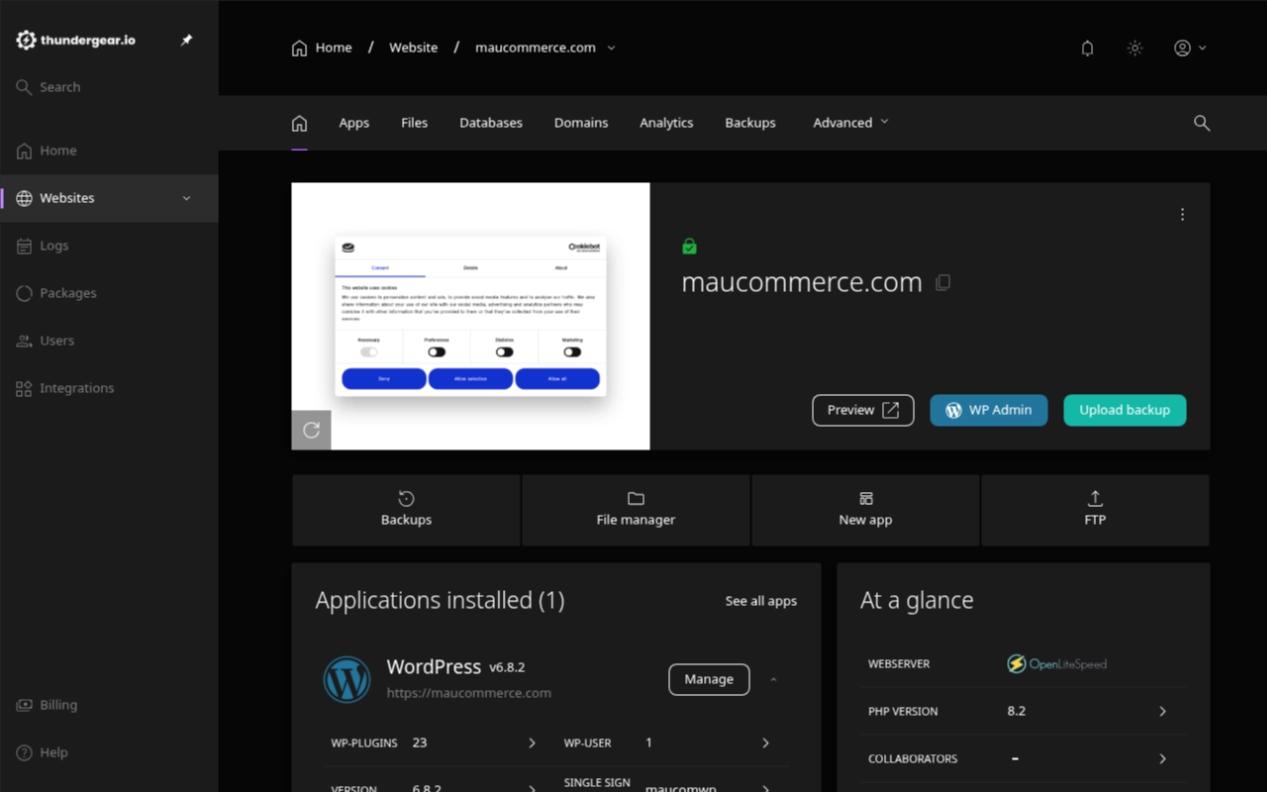Expand the maucommerce.com breadcrumb dropdown
This screenshot has width=1267, height=792.
point(611,48)
